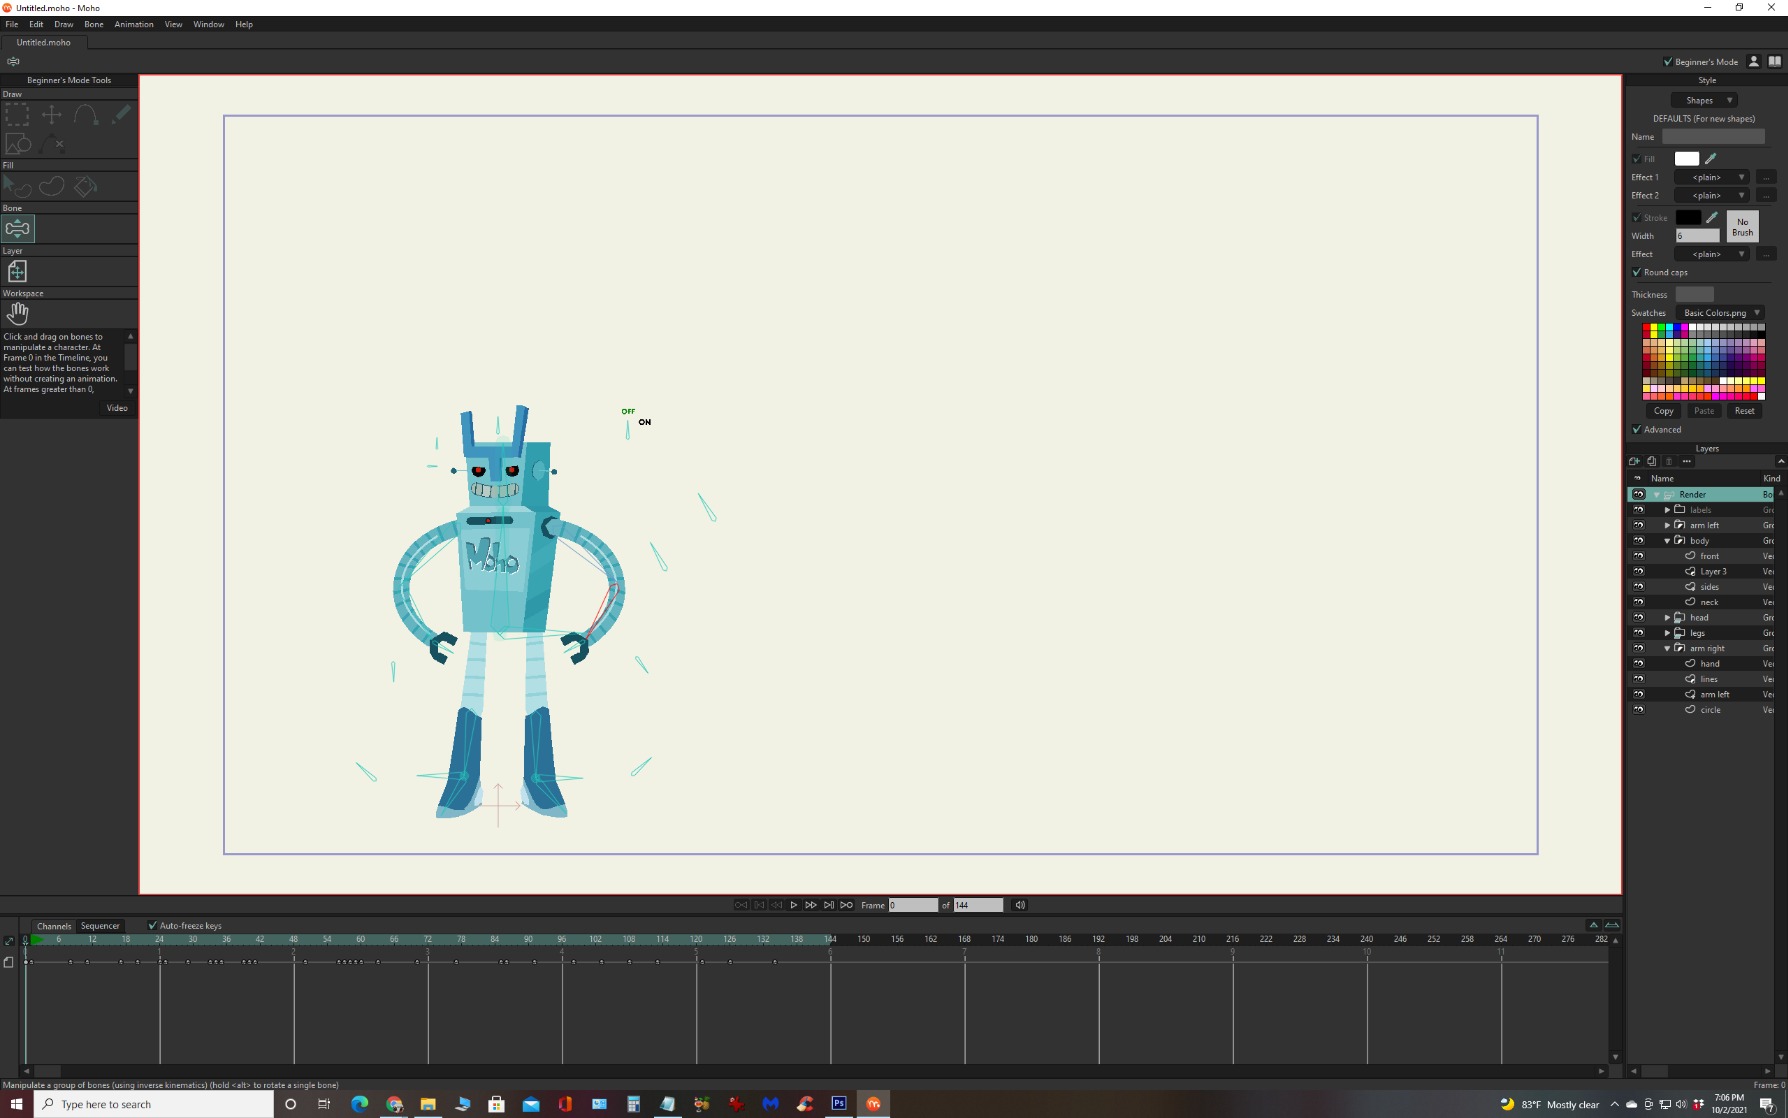This screenshot has height=1118, width=1788.
Task: Collapse the body layer group
Action: point(1667,541)
